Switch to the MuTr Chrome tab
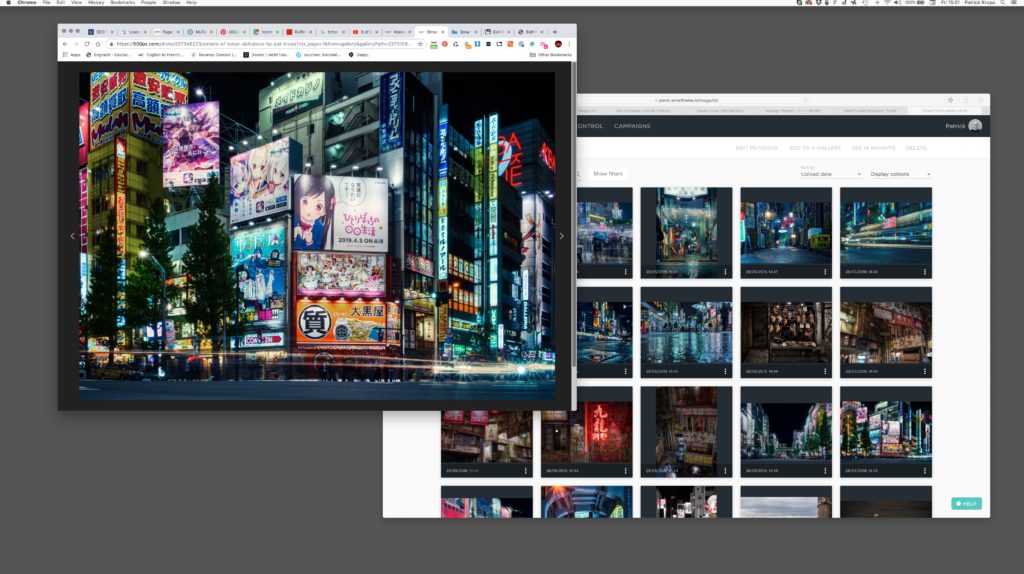The width and height of the screenshot is (1024, 574). click(x=200, y=31)
